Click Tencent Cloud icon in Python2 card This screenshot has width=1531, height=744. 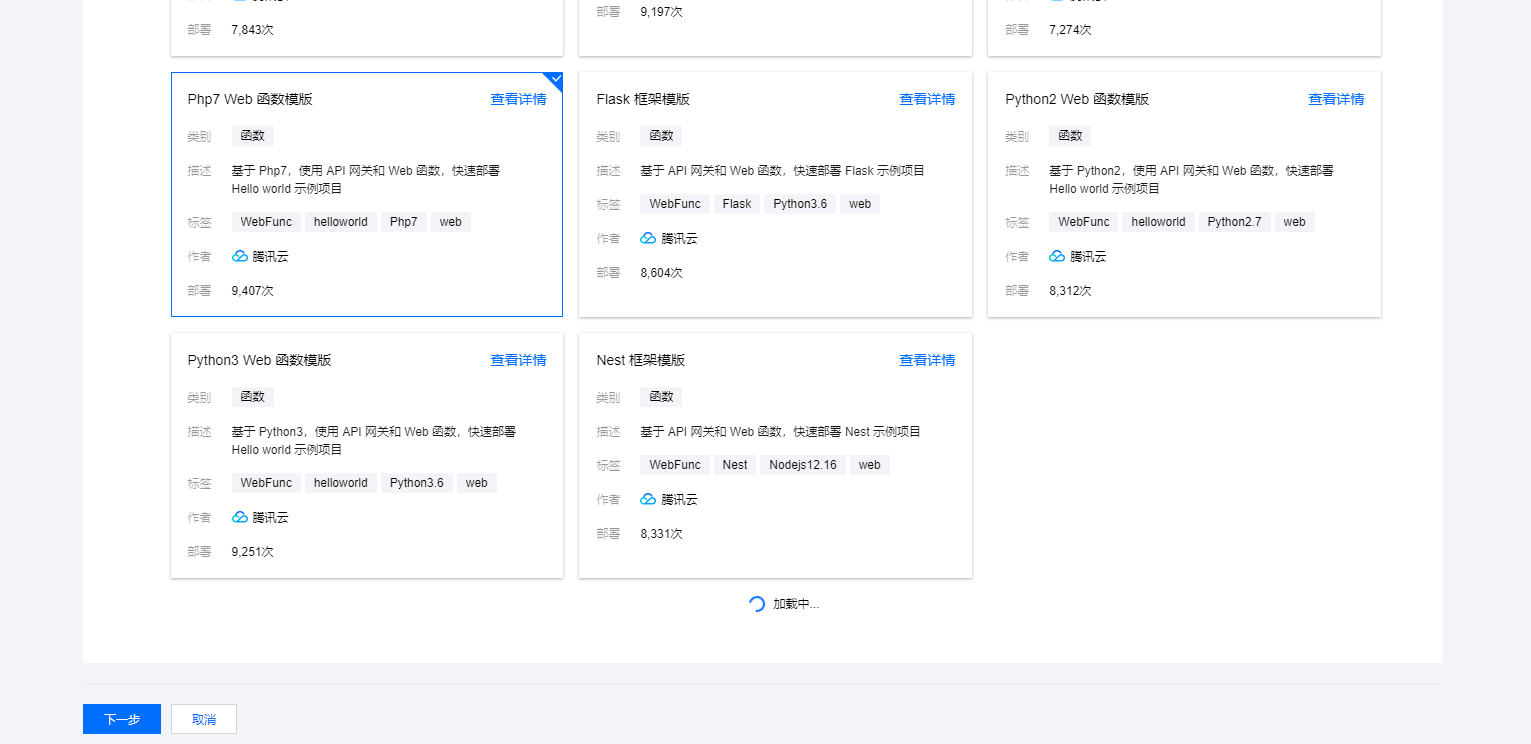(x=1057, y=256)
